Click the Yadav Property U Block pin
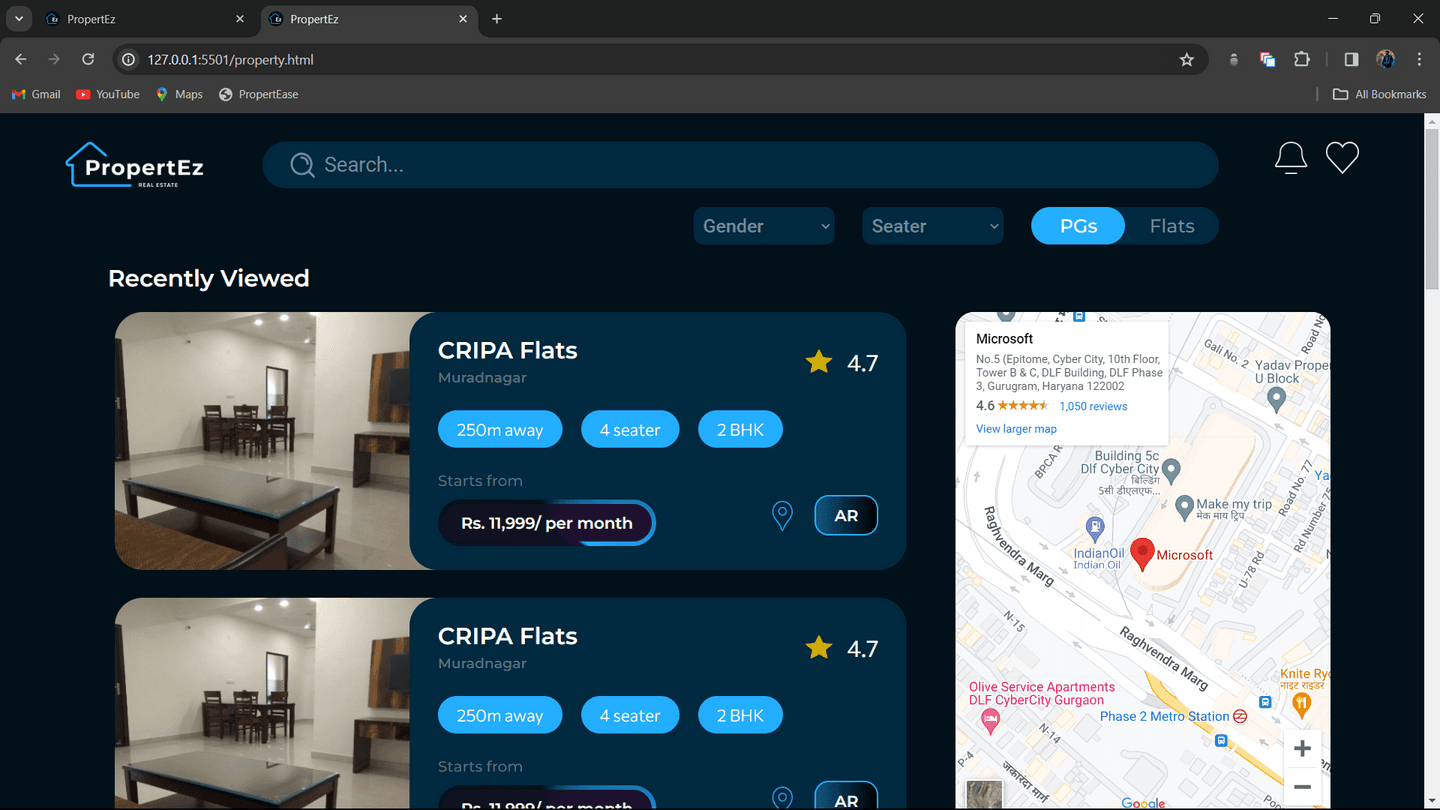 [x=1276, y=399]
